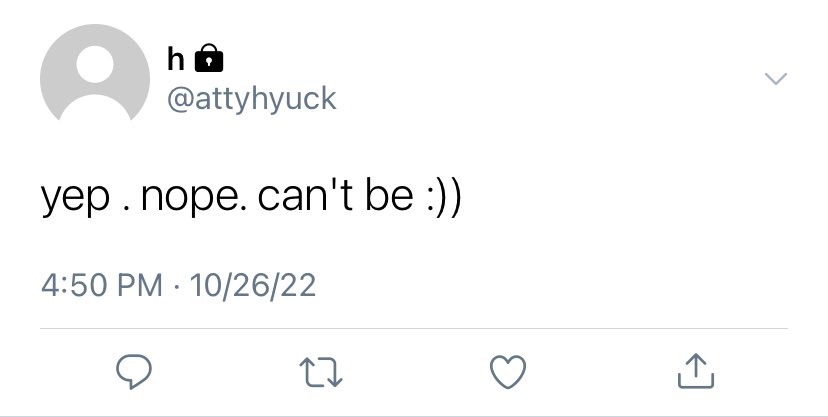828x417 pixels.
Task: Click empty space between heart and share icons
Action: click(602, 372)
